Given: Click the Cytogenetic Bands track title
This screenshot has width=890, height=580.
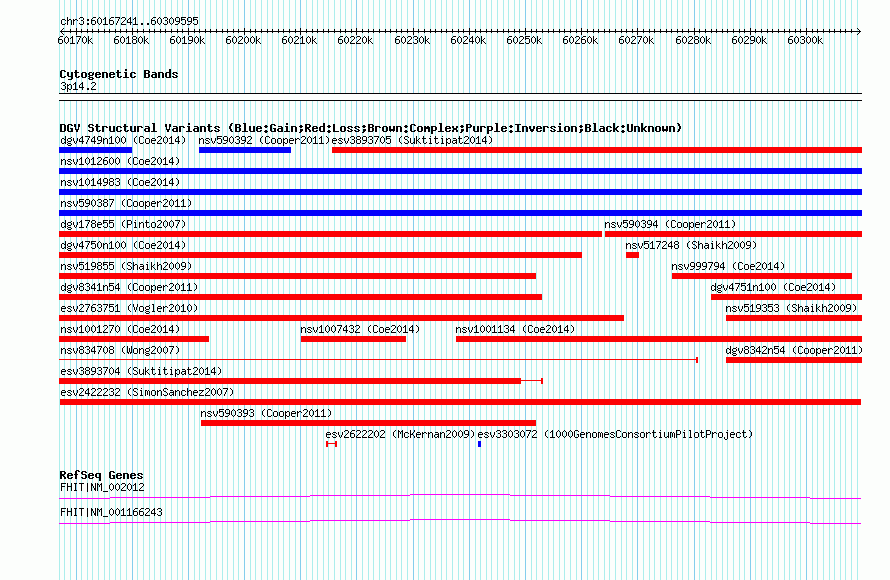Looking at the screenshot, I should [119, 74].
